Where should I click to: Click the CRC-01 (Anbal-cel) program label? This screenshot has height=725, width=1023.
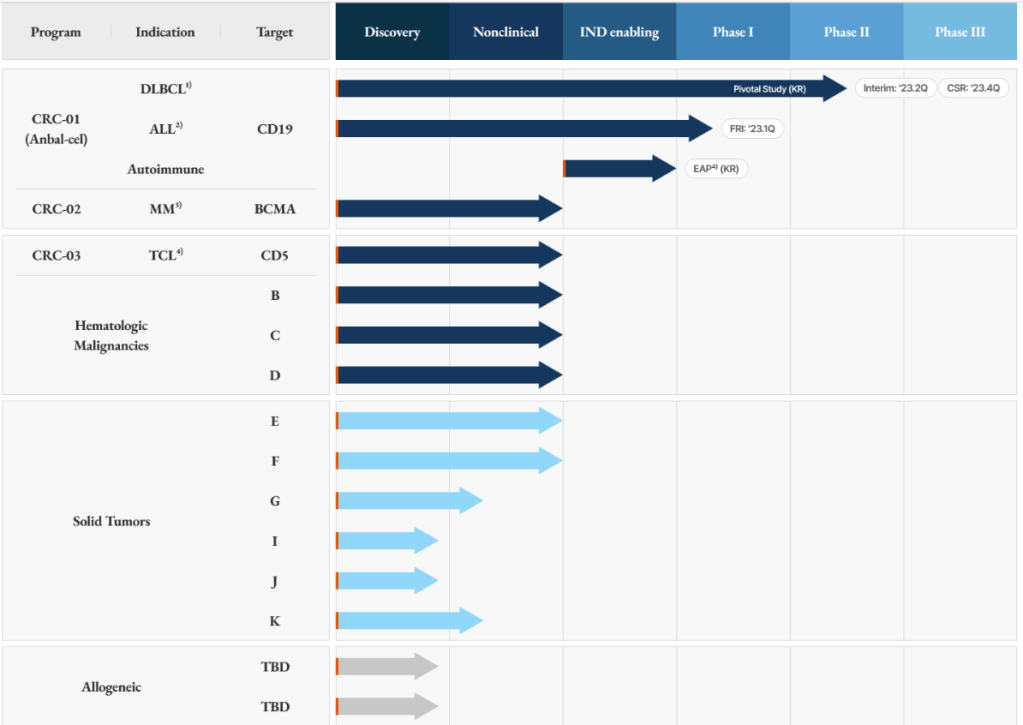pyautogui.click(x=56, y=129)
